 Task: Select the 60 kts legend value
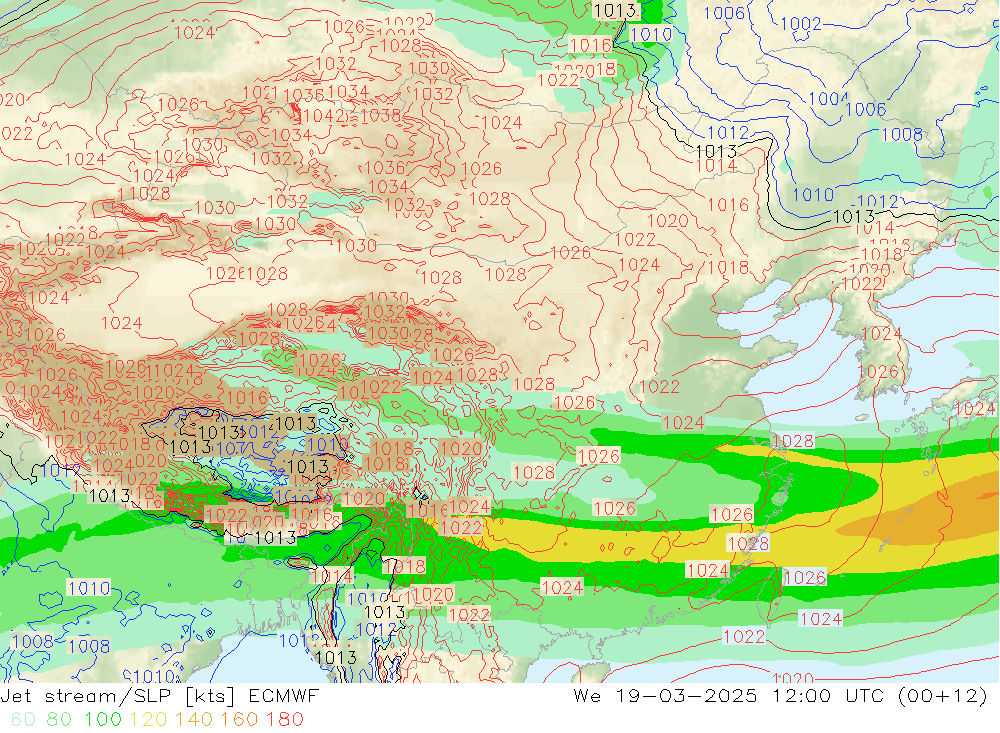(23, 720)
